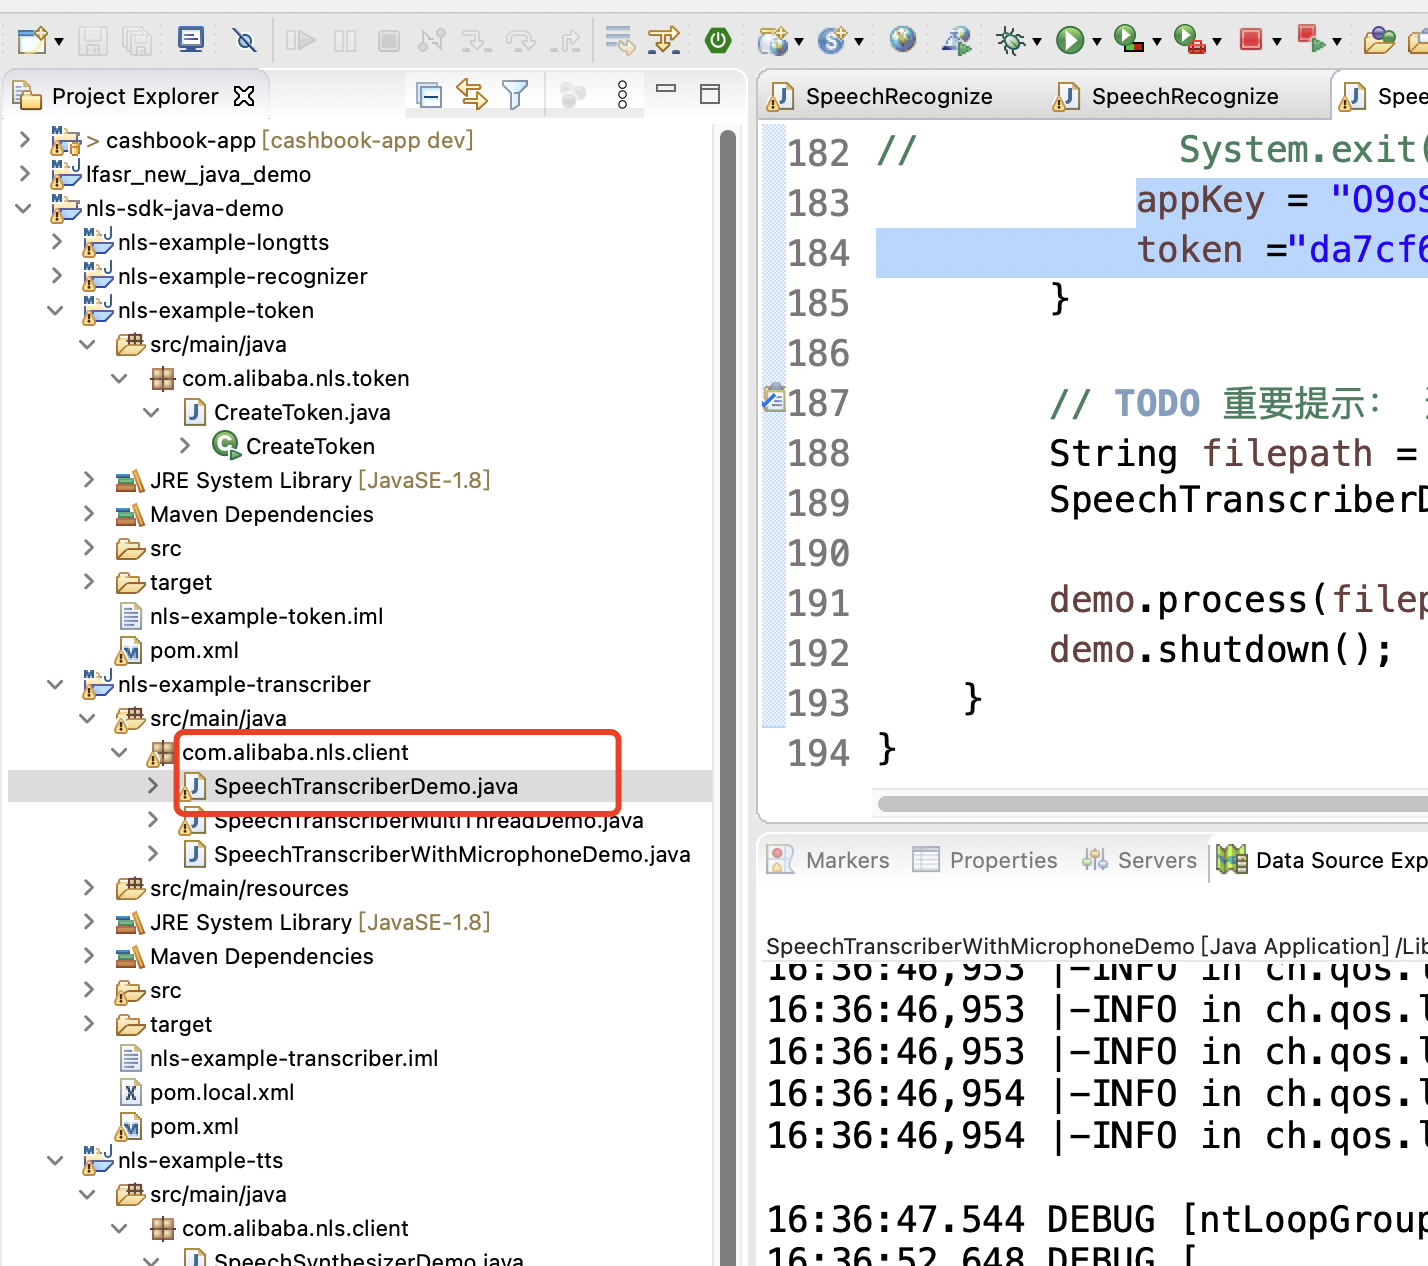
Task: Click the Coverage run icon
Action: point(1129,40)
